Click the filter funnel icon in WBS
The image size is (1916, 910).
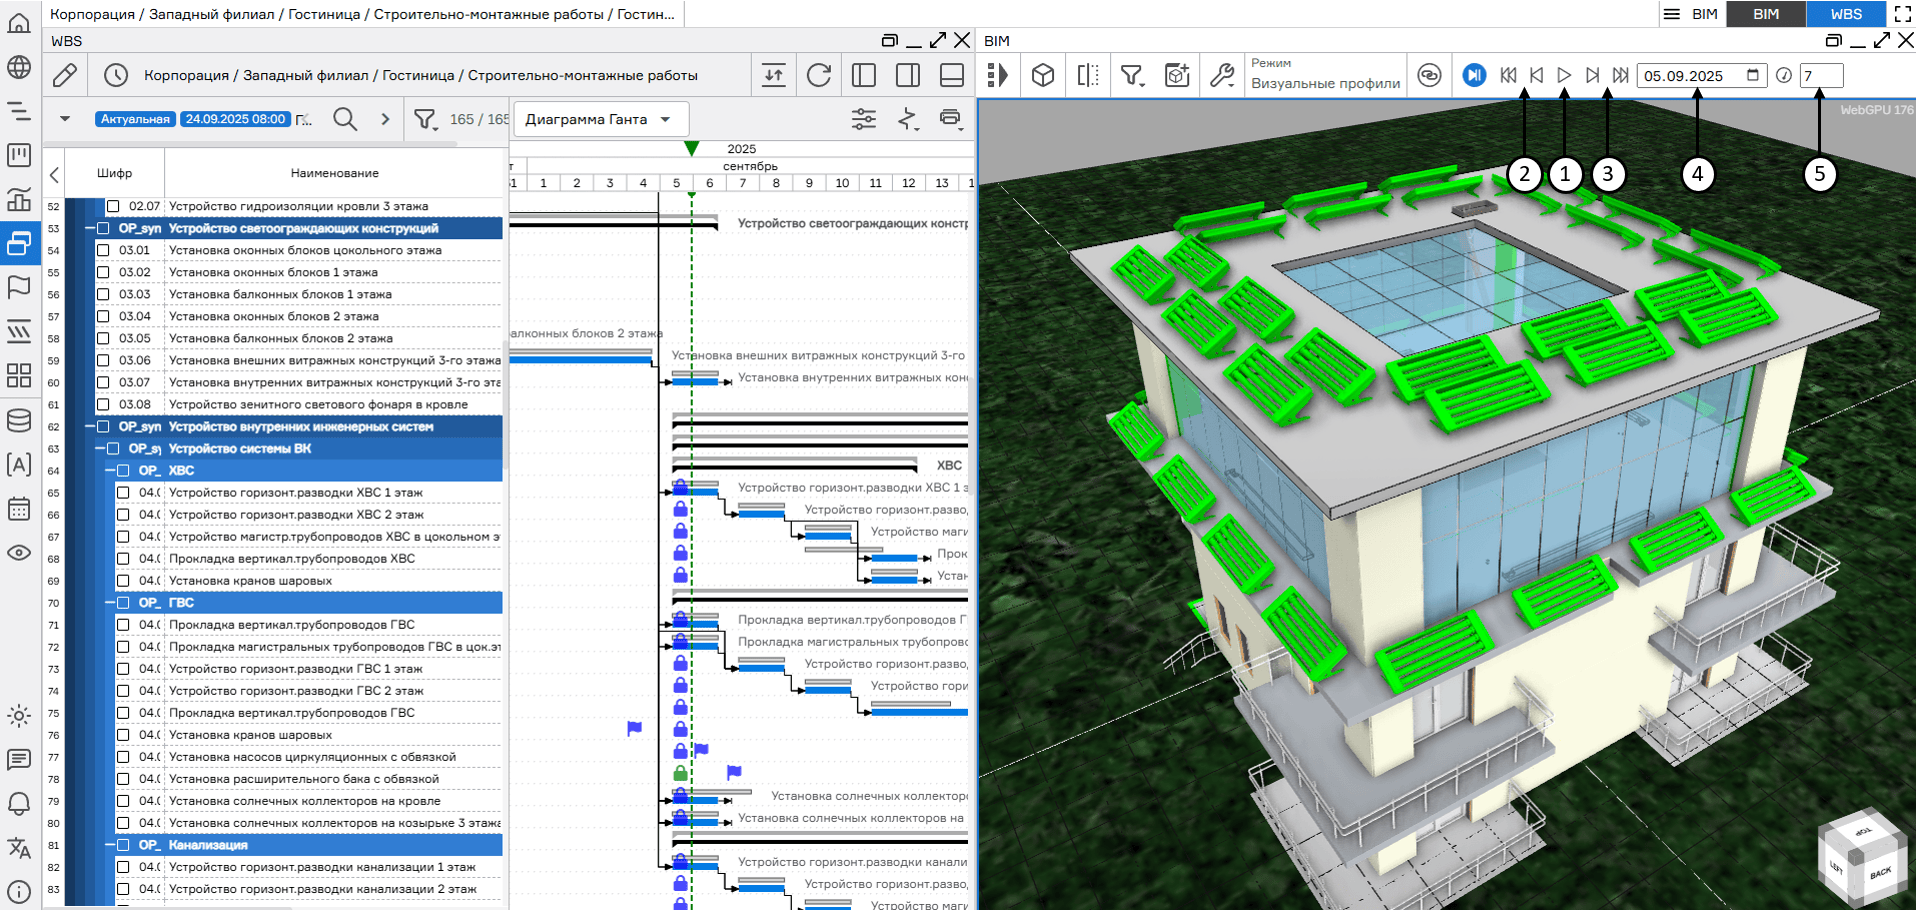click(425, 119)
